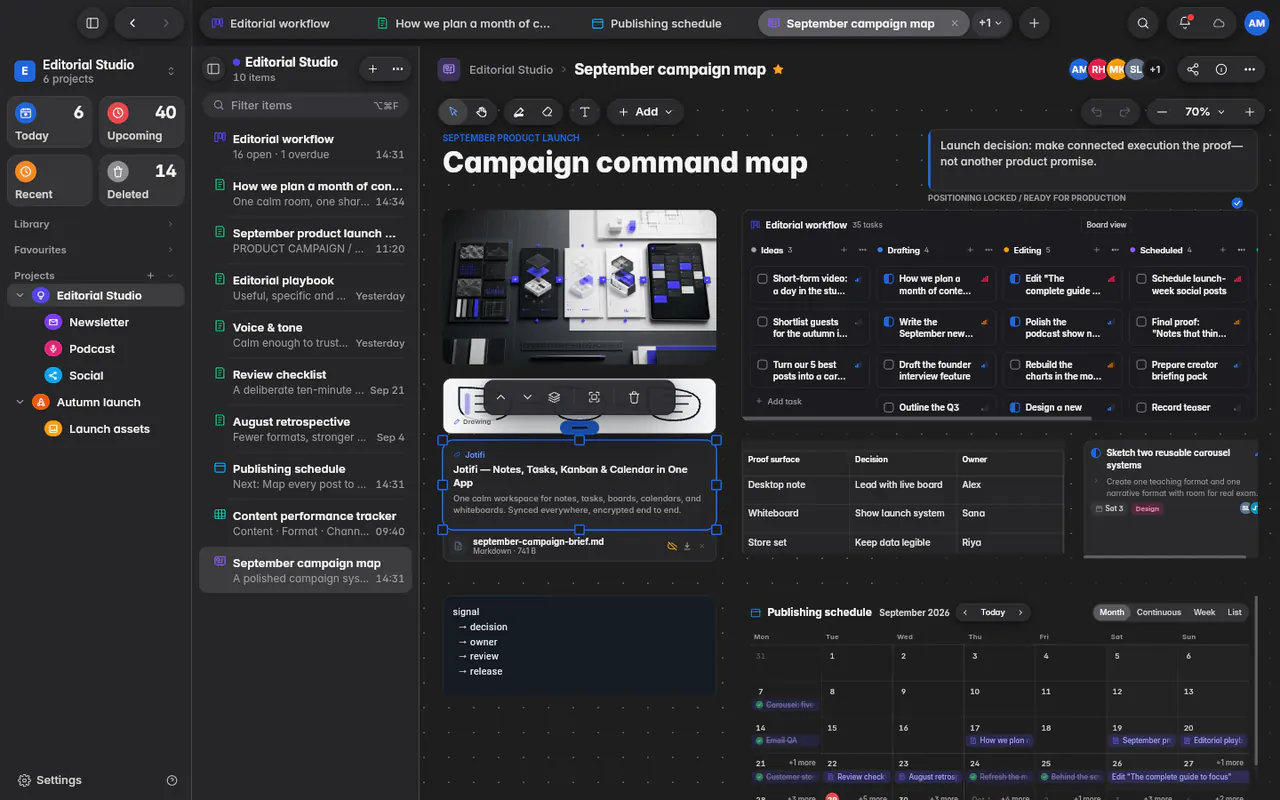Click the pointer select tool

point(453,112)
